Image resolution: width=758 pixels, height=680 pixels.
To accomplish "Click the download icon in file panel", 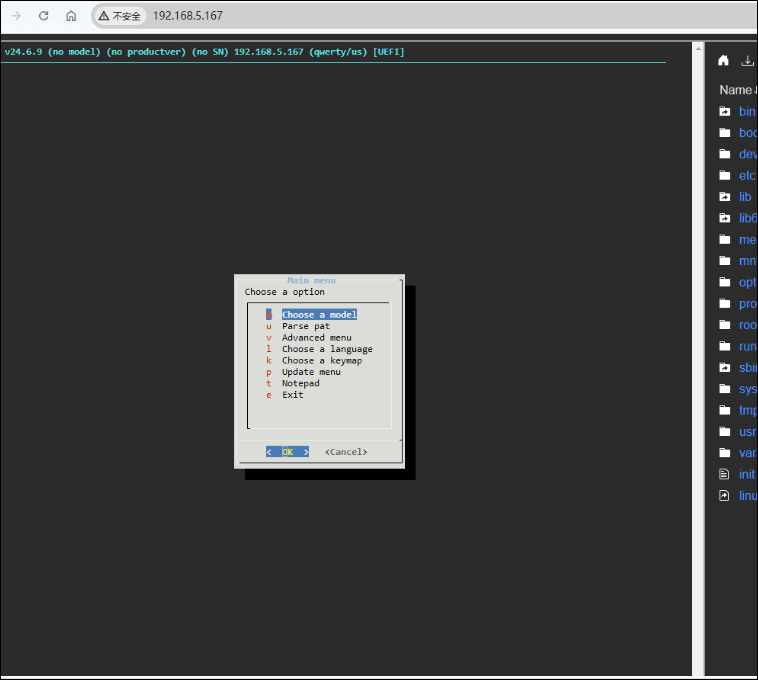I will pos(747,60).
